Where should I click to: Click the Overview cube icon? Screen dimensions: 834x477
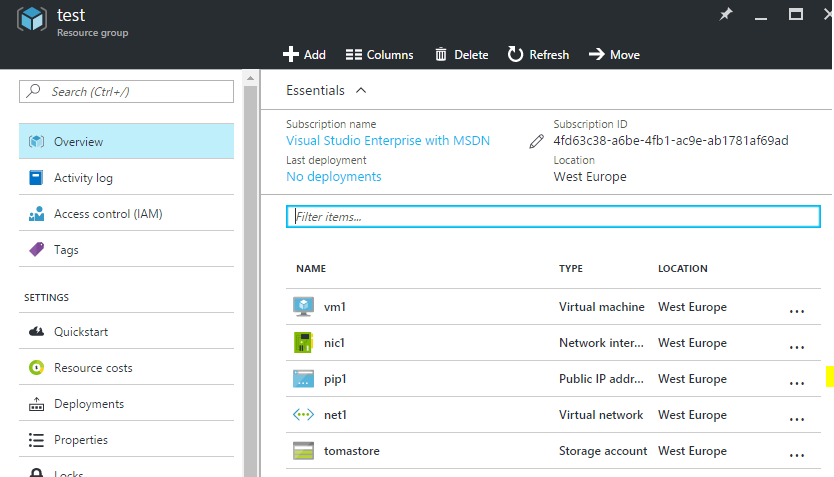[36, 141]
